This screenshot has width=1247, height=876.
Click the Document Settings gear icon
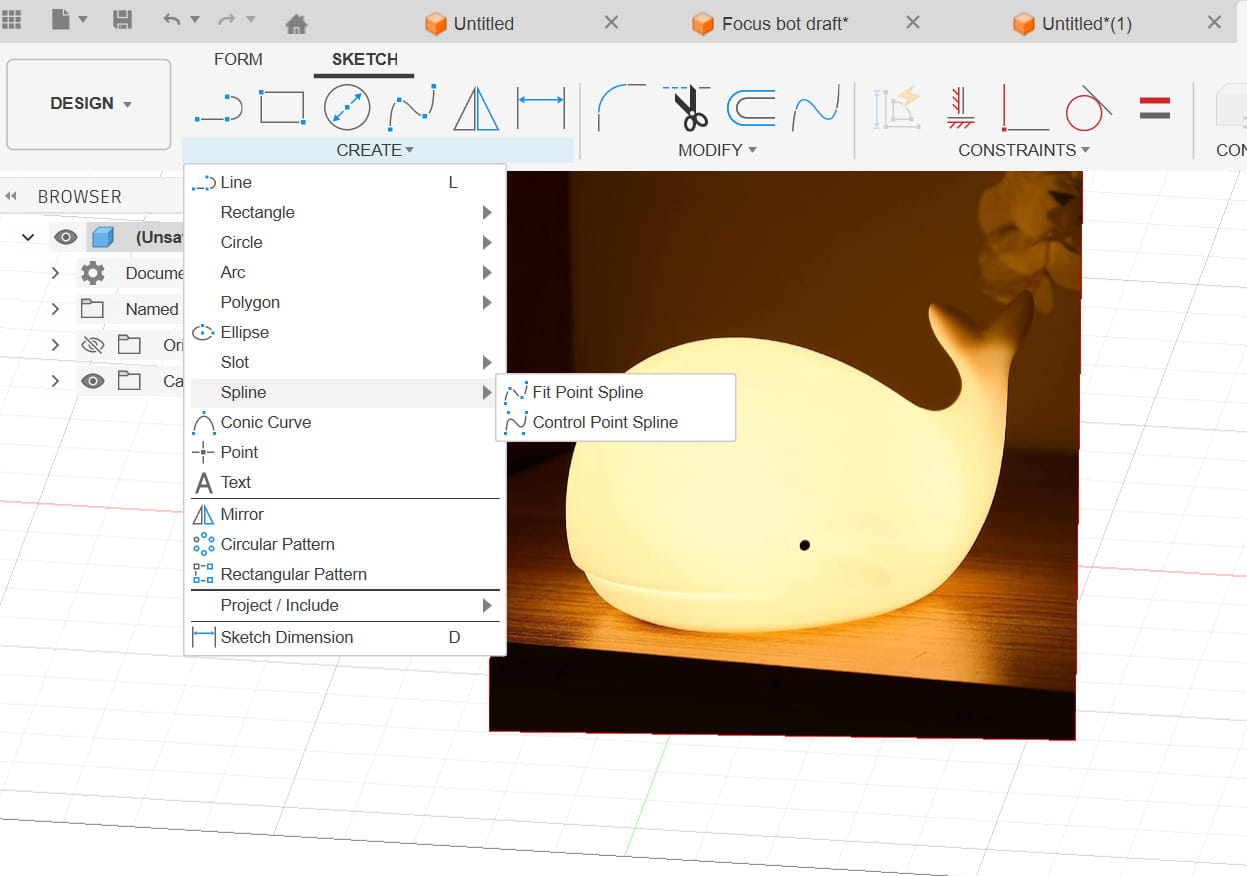coord(93,273)
